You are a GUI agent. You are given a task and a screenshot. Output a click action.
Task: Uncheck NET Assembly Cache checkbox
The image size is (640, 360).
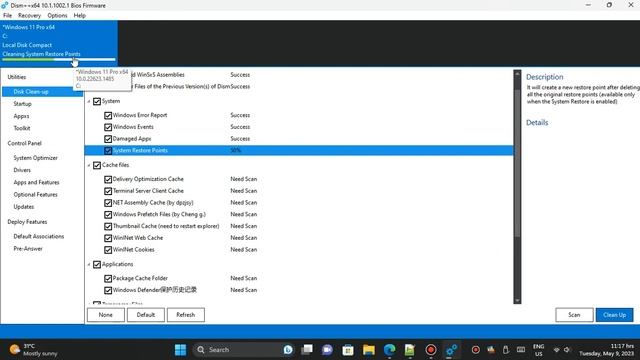click(108, 203)
